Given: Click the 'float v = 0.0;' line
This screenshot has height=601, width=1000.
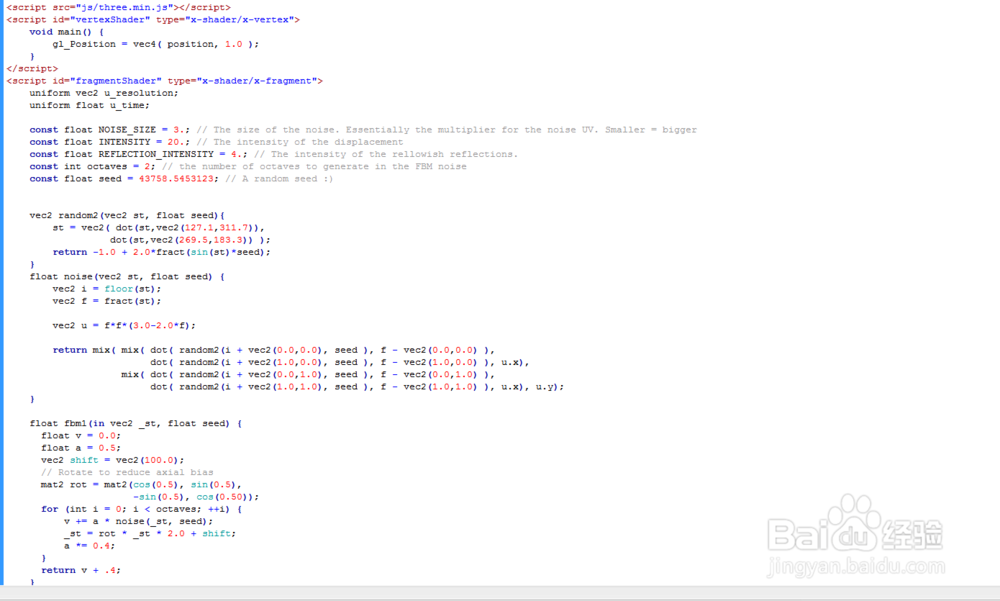Looking at the screenshot, I should point(81,436).
